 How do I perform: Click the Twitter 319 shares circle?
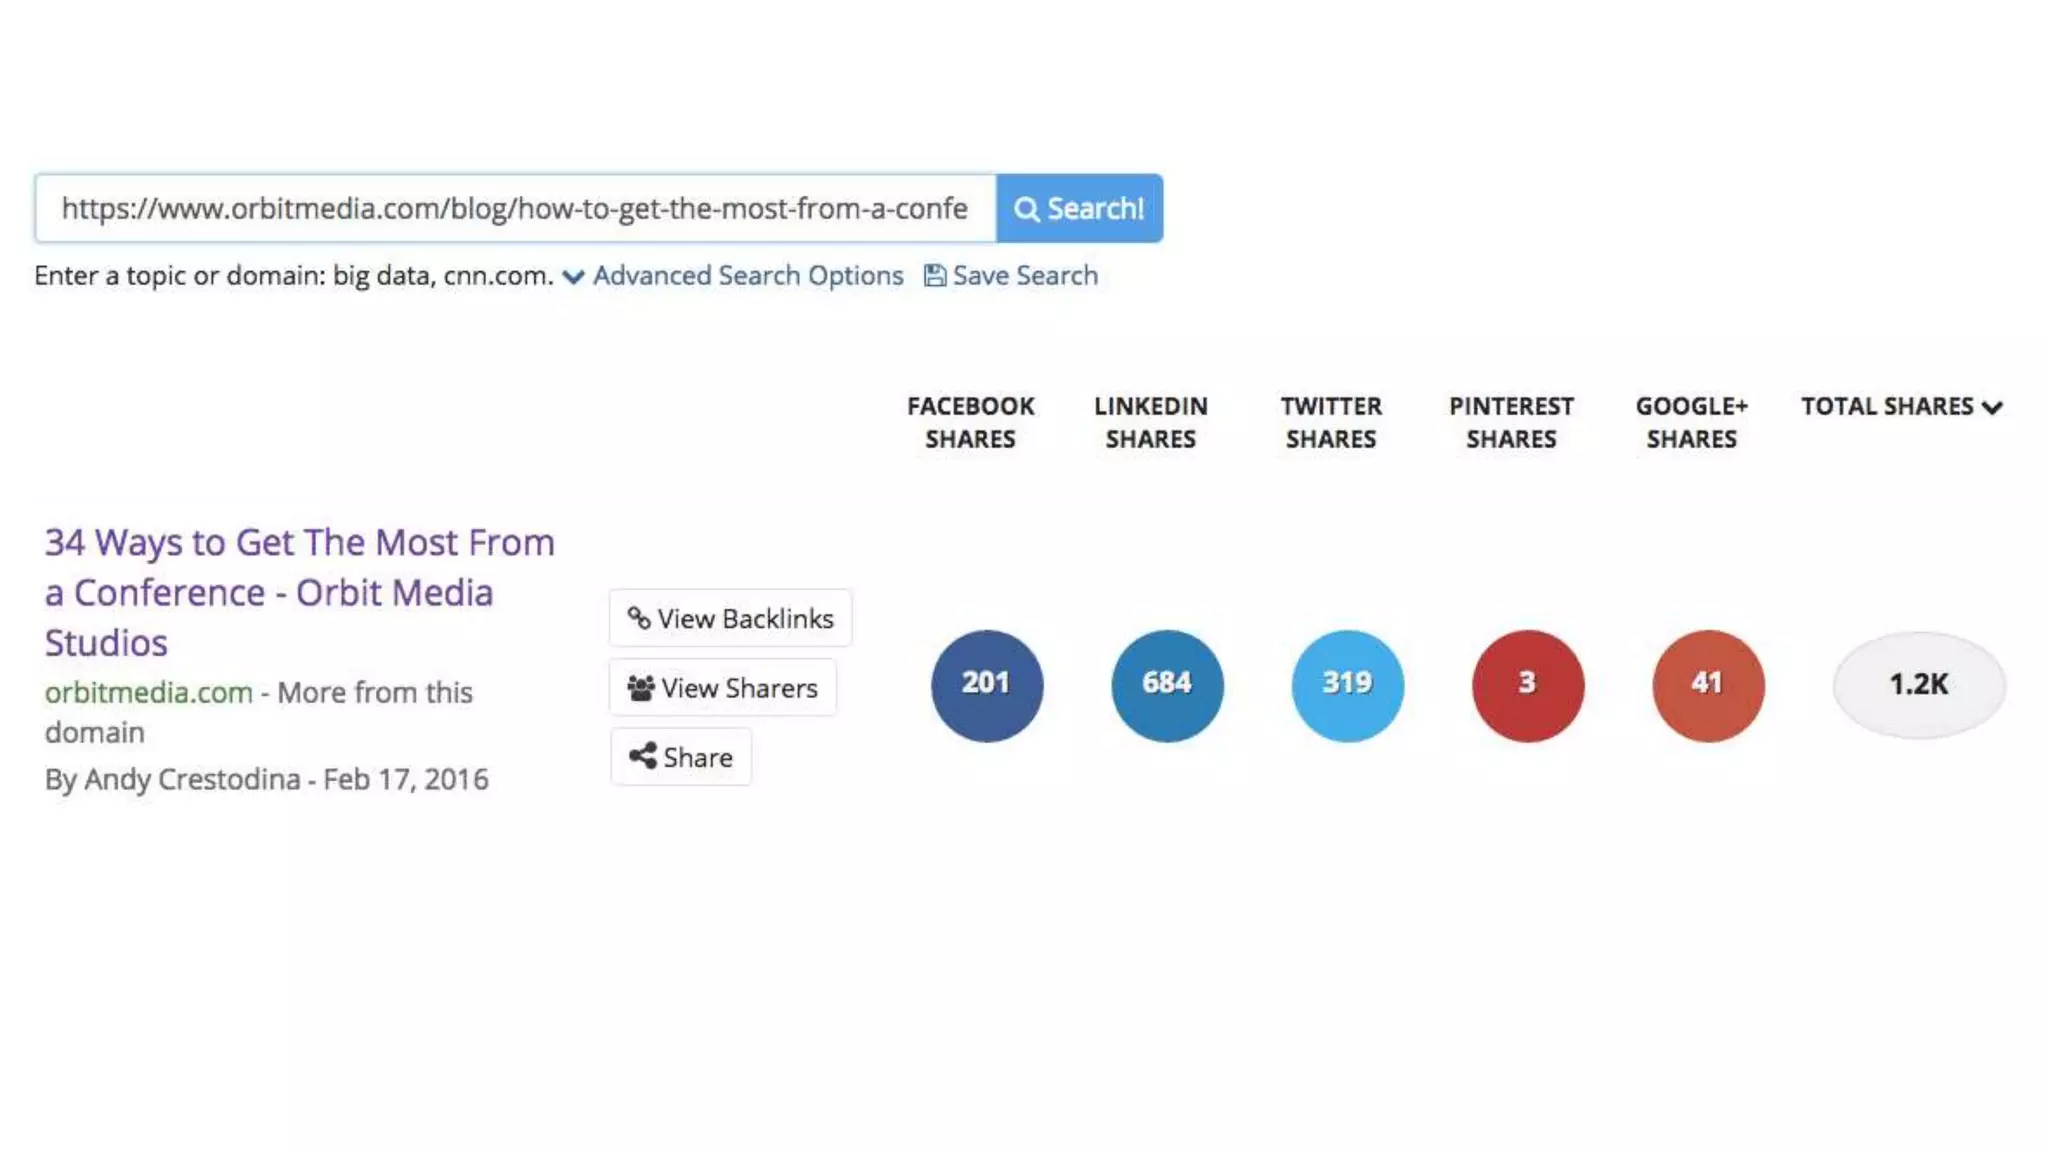(x=1347, y=685)
